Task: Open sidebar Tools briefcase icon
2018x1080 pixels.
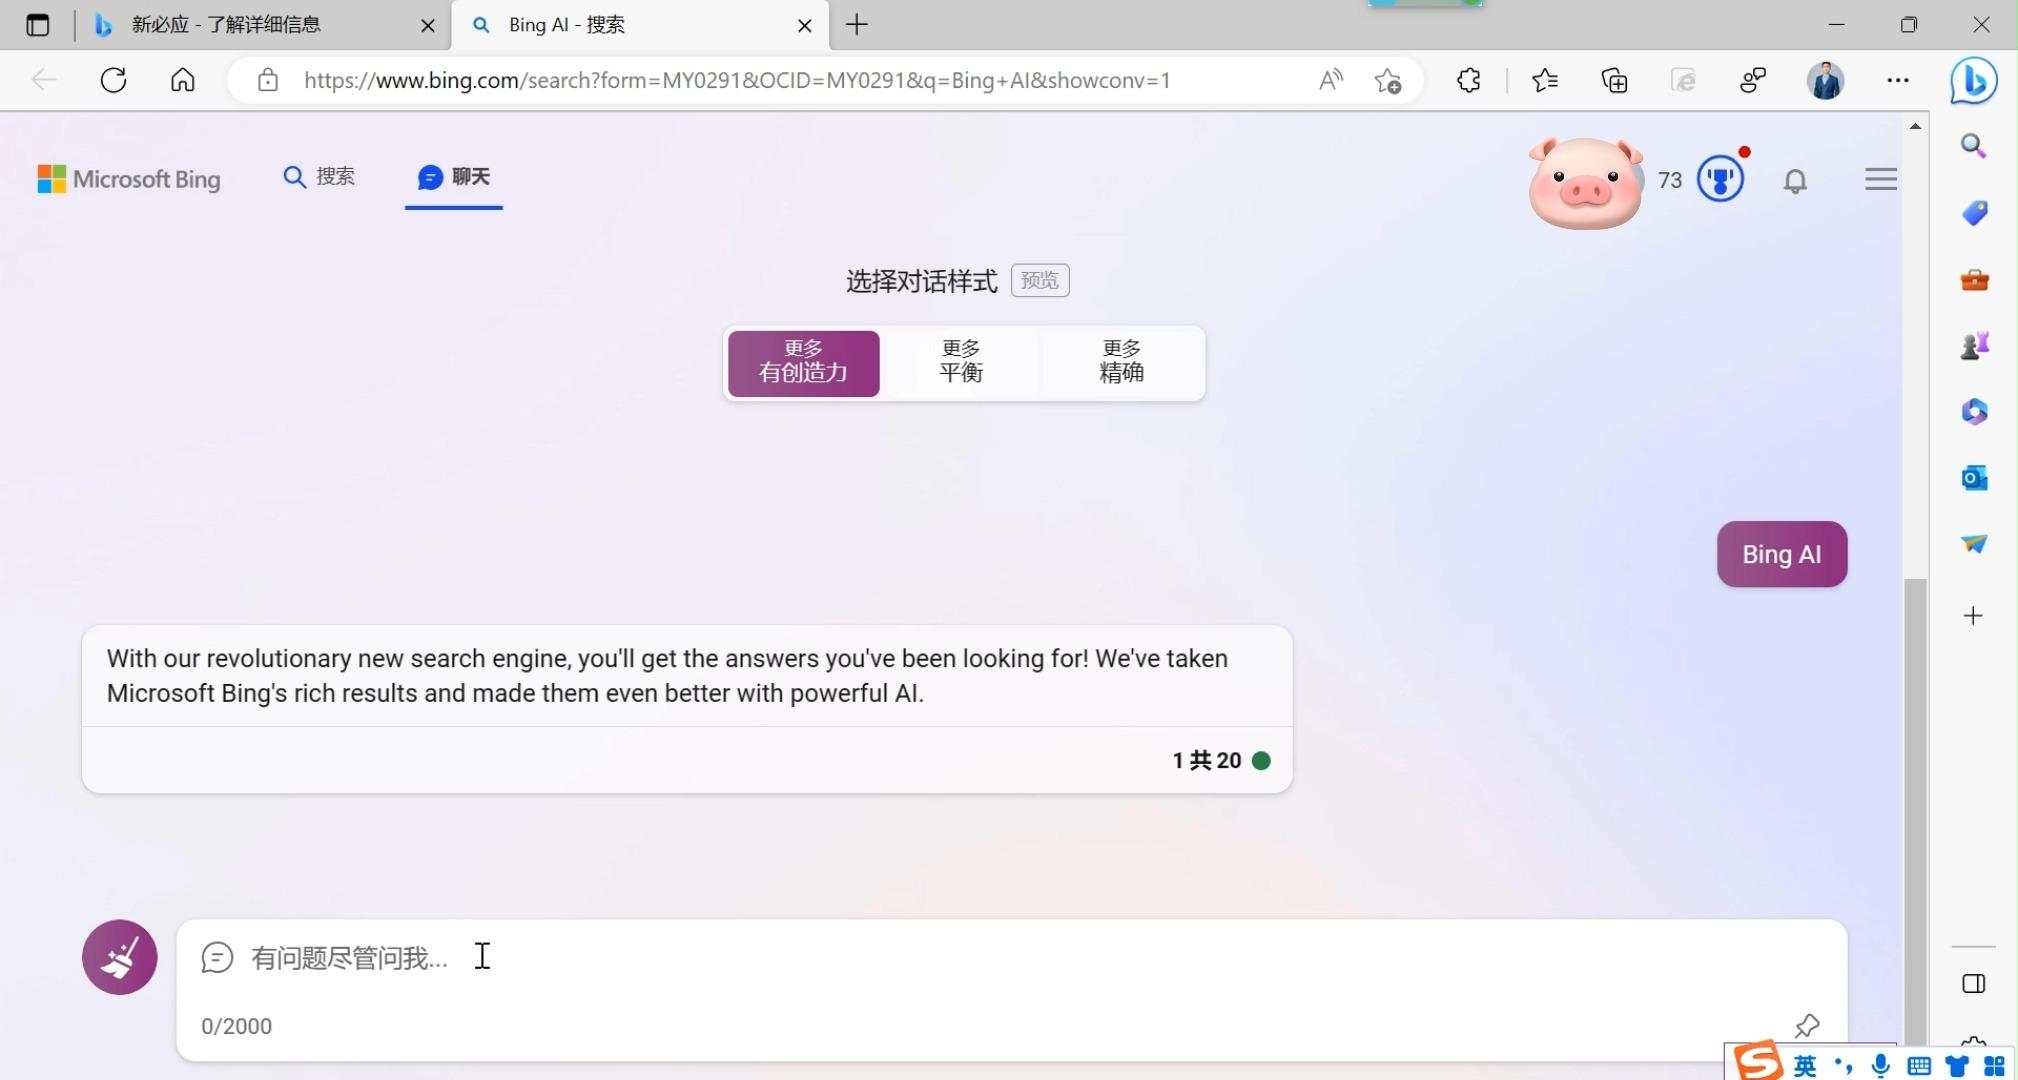Action: click(x=1973, y=280)
